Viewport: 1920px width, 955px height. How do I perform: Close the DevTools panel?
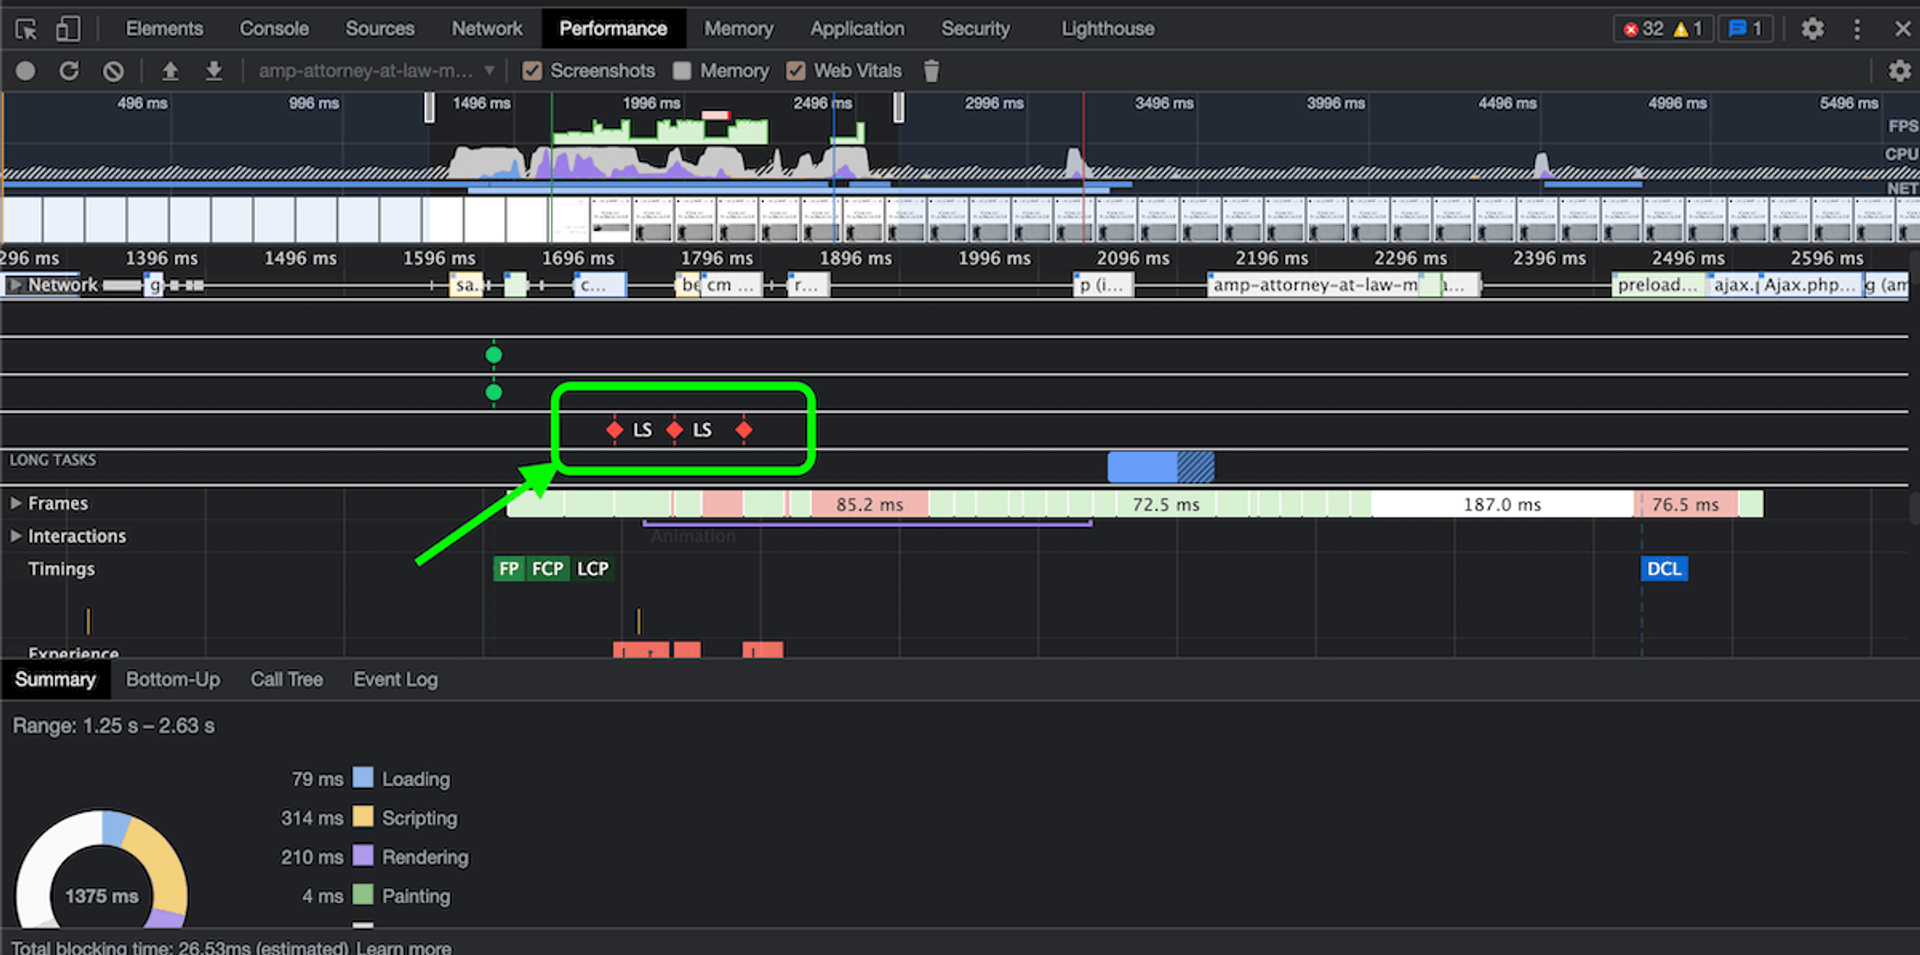pos(1902,29)
